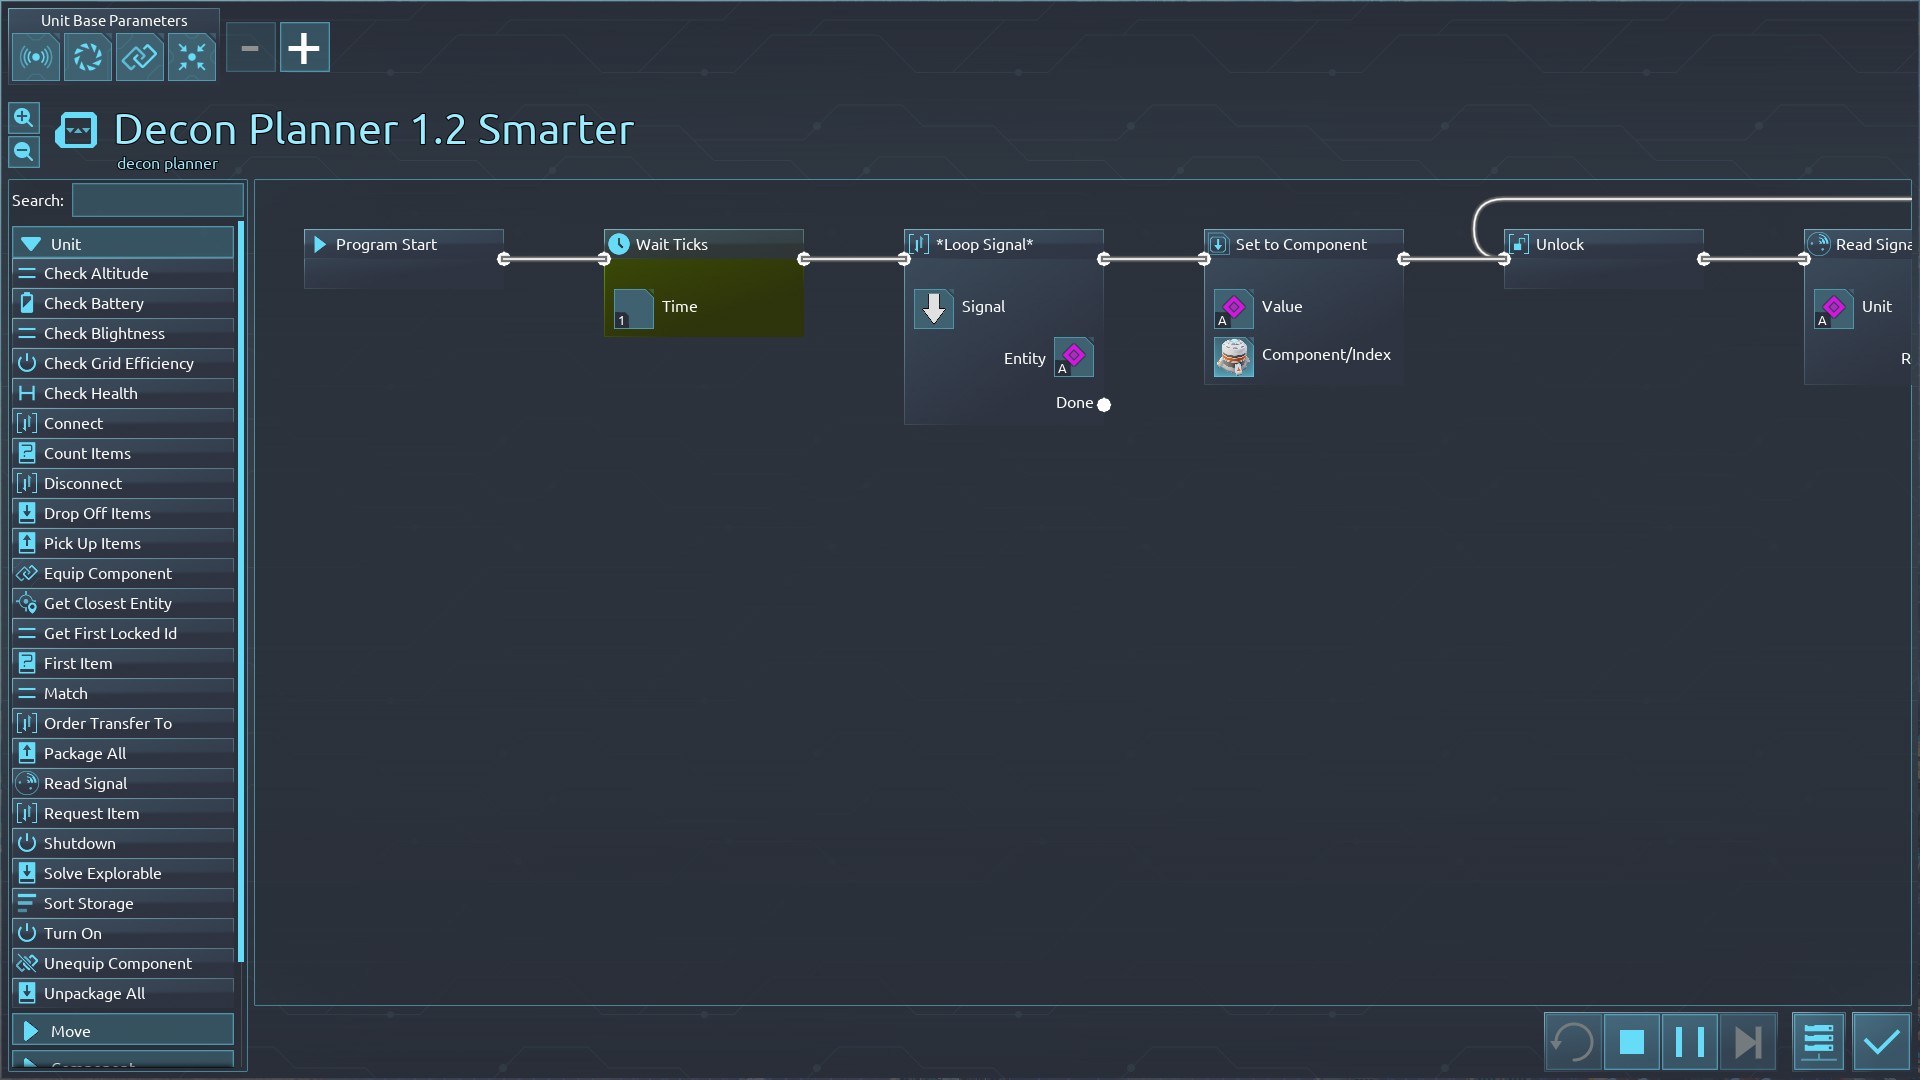
Task: Pause the running program
Action: 1689,1042
